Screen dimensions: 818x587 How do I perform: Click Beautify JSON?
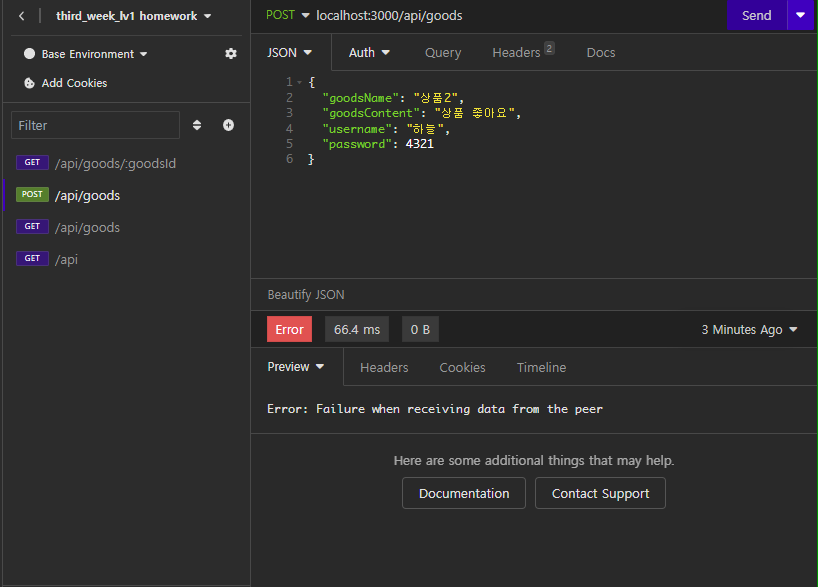click(306, 295)
